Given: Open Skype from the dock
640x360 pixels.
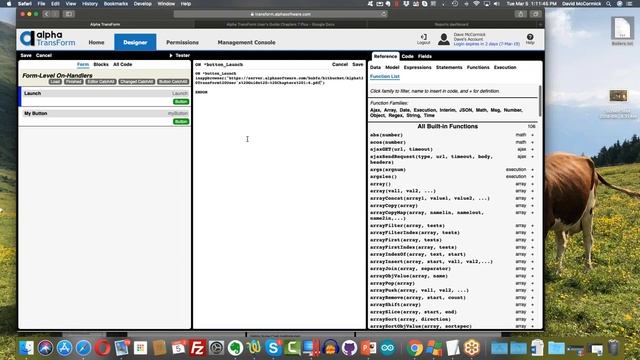Looking at the screenshot, I should tap(273, 348).
